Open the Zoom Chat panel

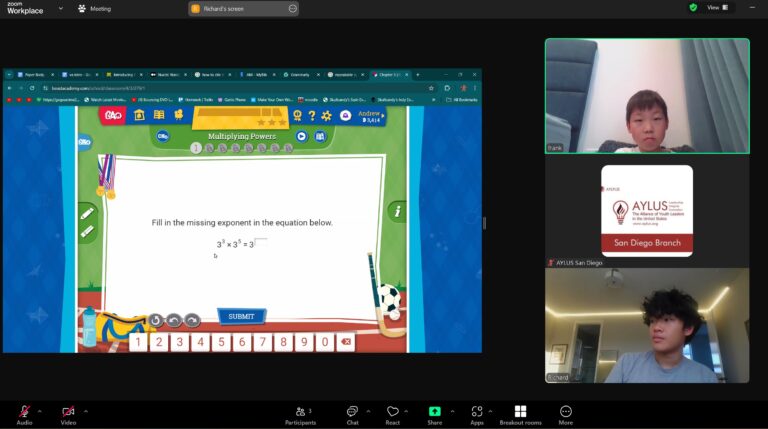coord(353,415)
